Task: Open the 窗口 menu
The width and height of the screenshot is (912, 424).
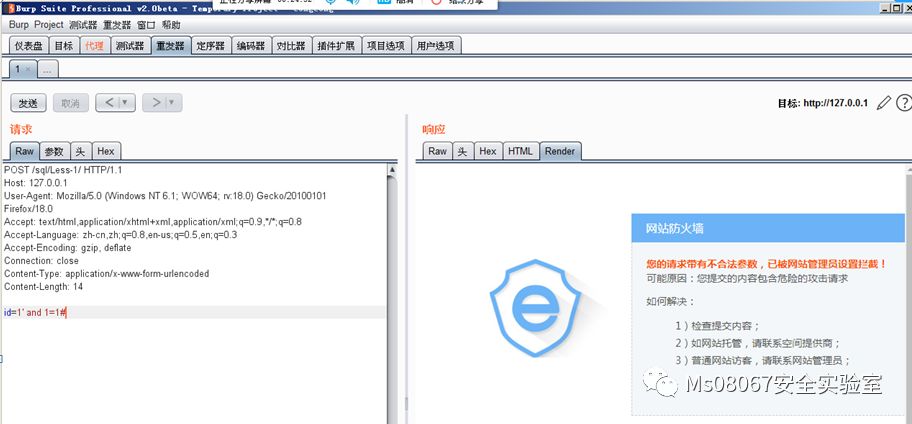Action: coord(147,25)
